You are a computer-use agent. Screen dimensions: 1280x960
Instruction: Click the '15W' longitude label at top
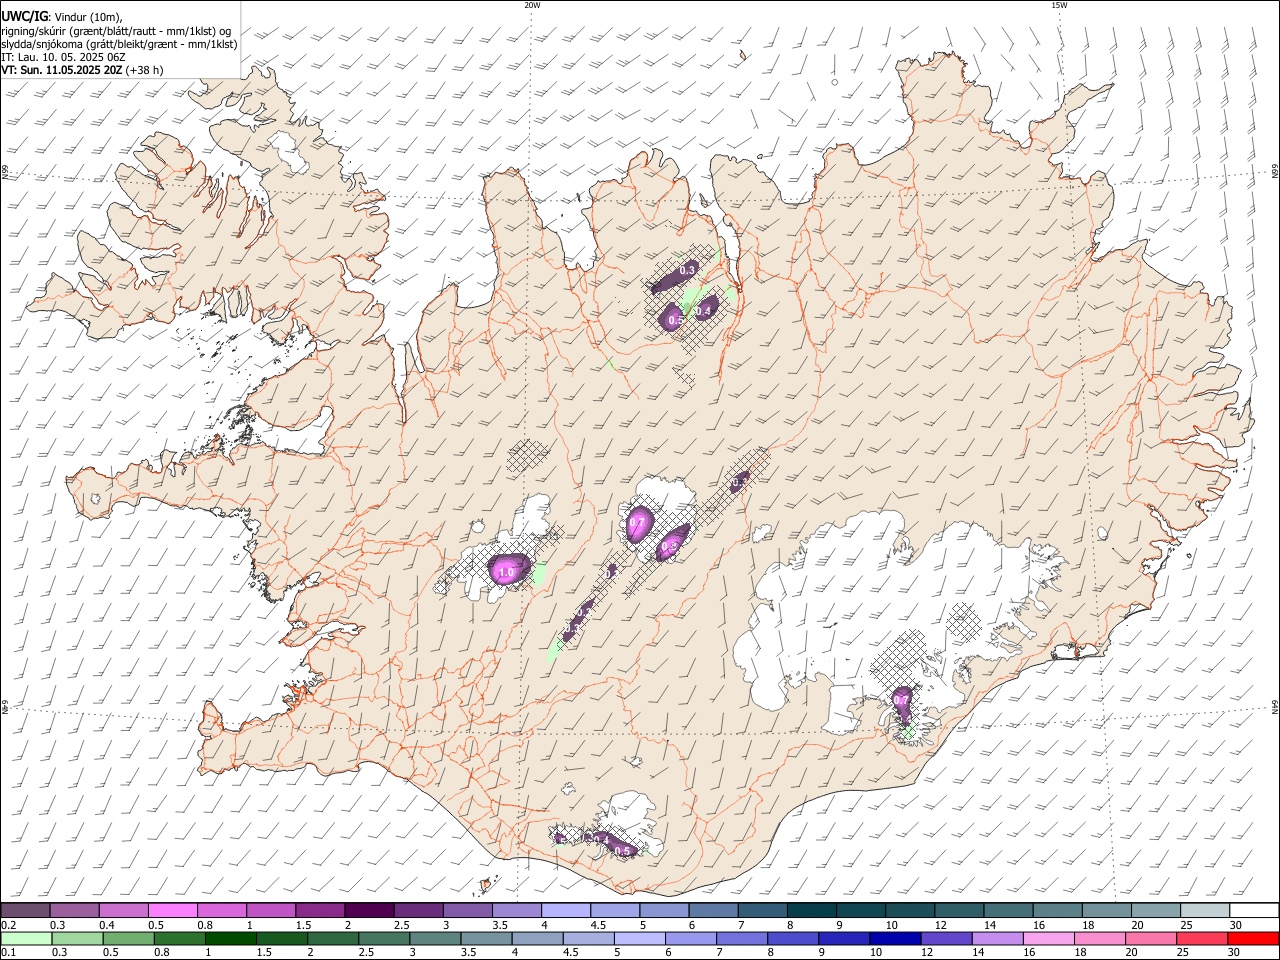[x=1059, y=5]
